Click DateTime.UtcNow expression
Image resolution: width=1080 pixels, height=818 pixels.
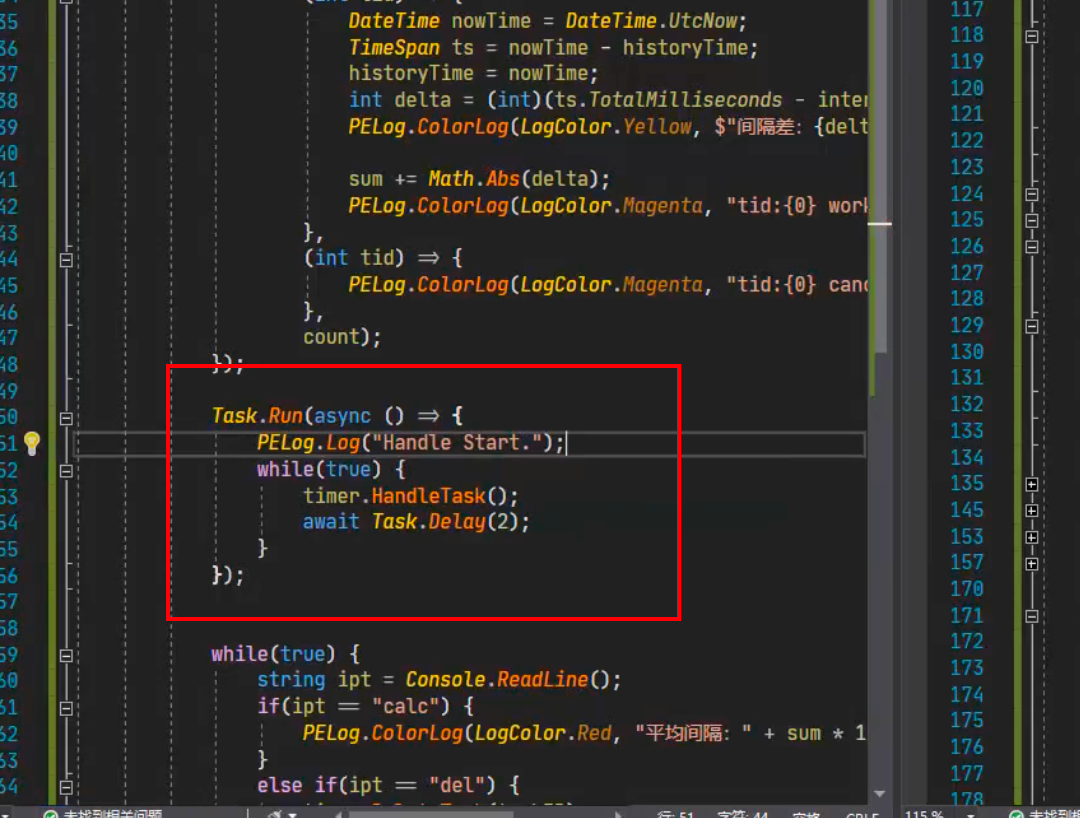click(652, 21)
